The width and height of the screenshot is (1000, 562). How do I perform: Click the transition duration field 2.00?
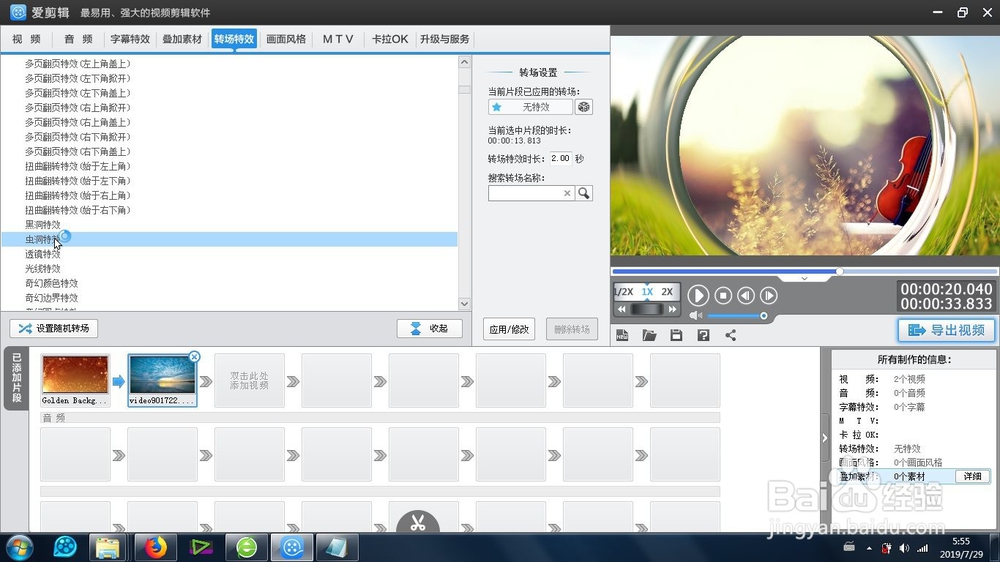pyautogui.click(x=561, y=158)
